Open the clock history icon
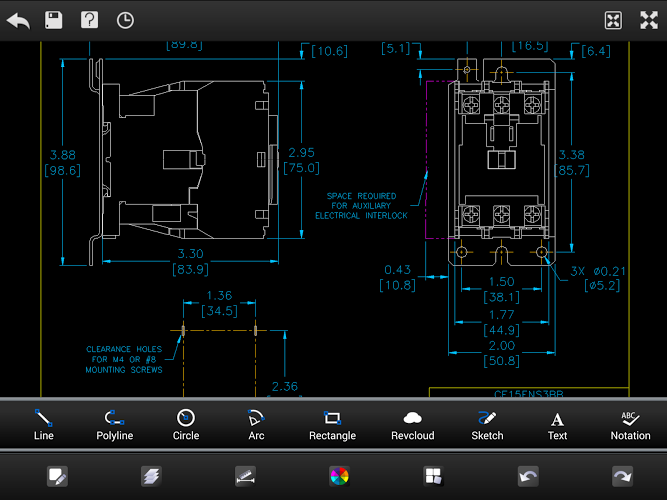 click(125, 20)
